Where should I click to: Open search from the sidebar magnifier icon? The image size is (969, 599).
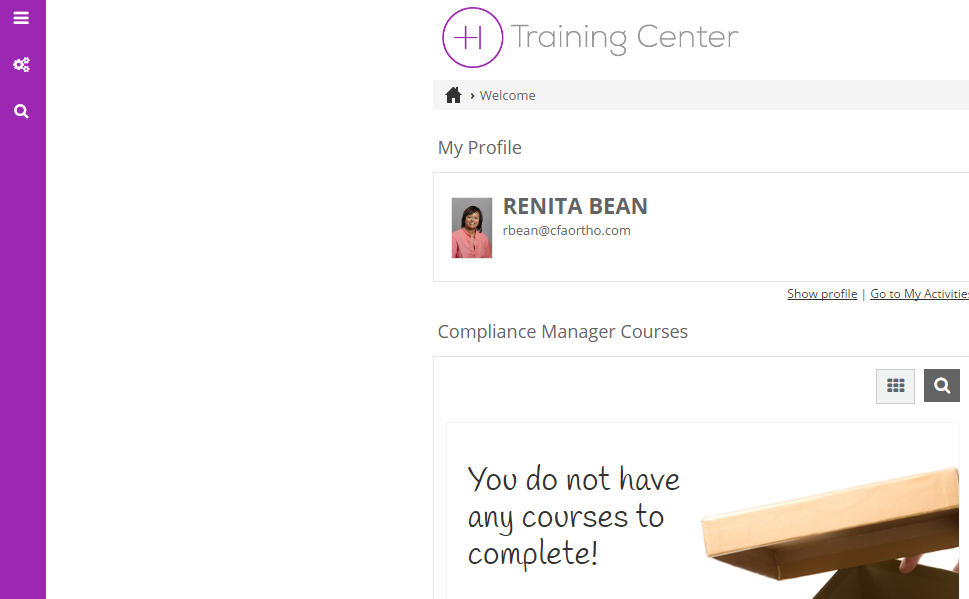click(x=21, y=111)
